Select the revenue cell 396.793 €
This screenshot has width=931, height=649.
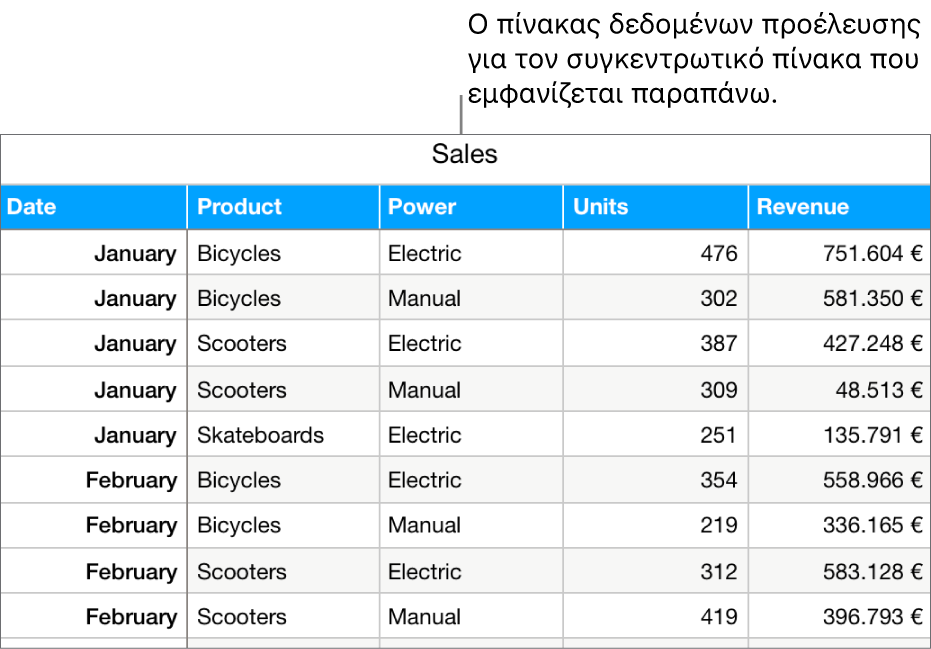866,617
